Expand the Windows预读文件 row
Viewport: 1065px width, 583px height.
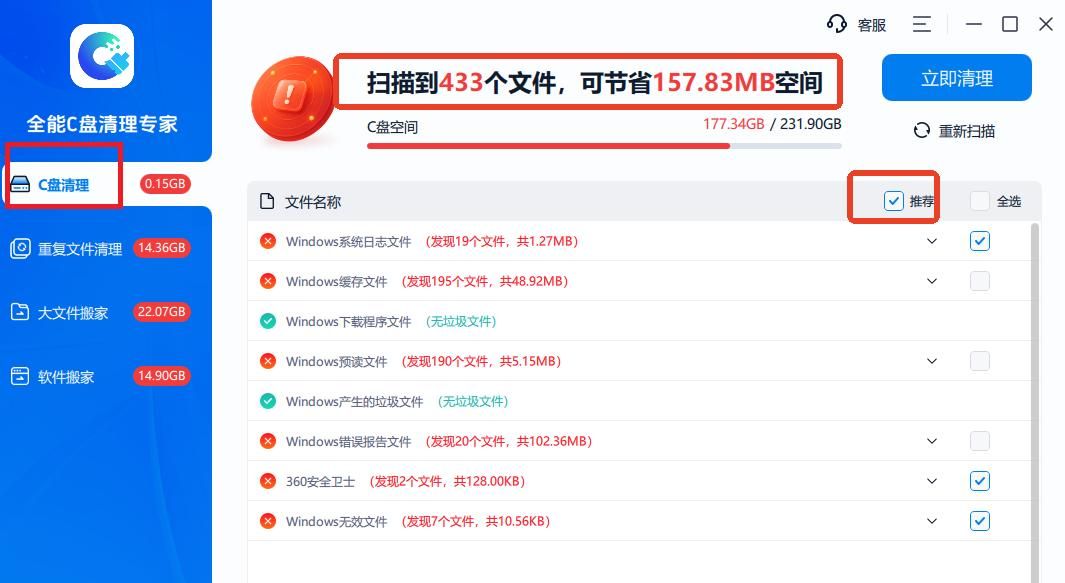931,361
